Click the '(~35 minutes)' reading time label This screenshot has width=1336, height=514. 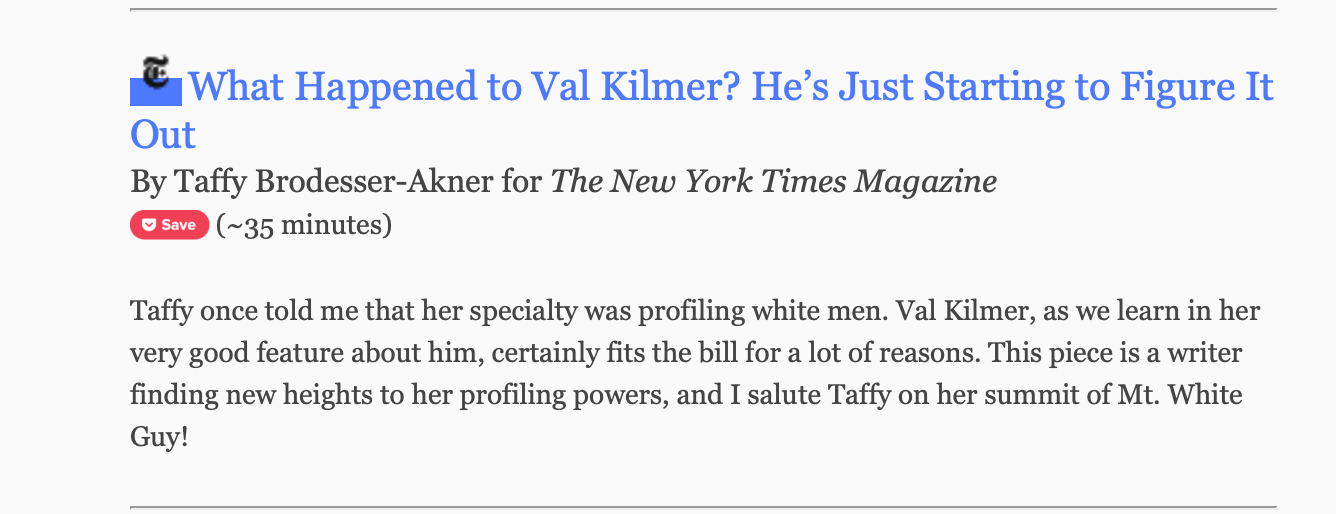304,225
